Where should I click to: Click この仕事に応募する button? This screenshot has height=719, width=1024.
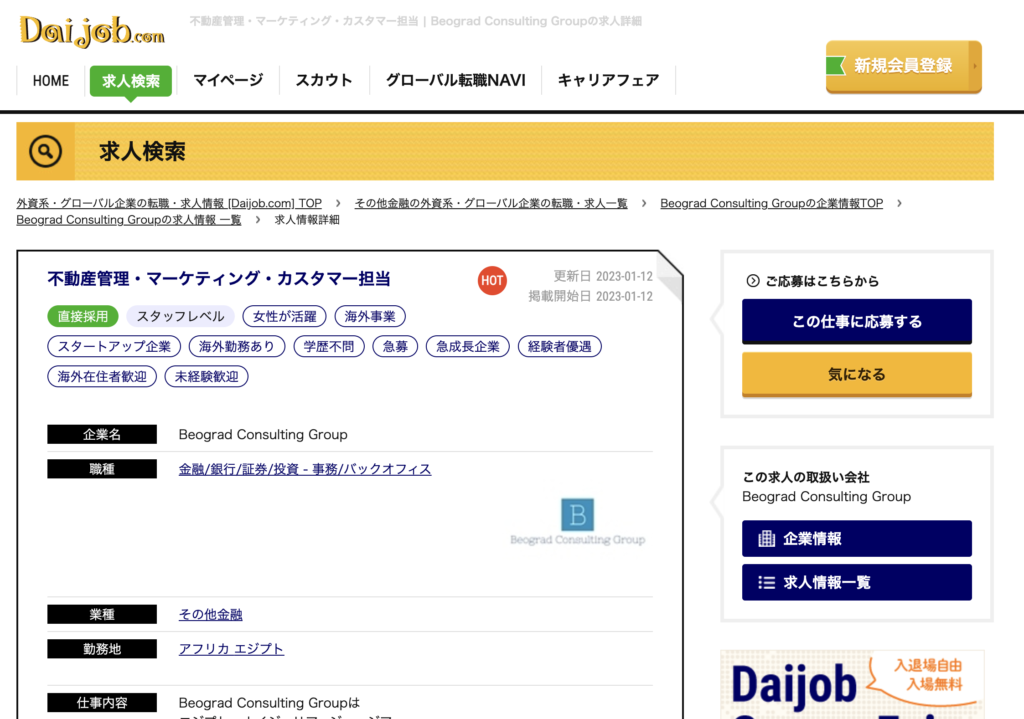pos(857,321)
